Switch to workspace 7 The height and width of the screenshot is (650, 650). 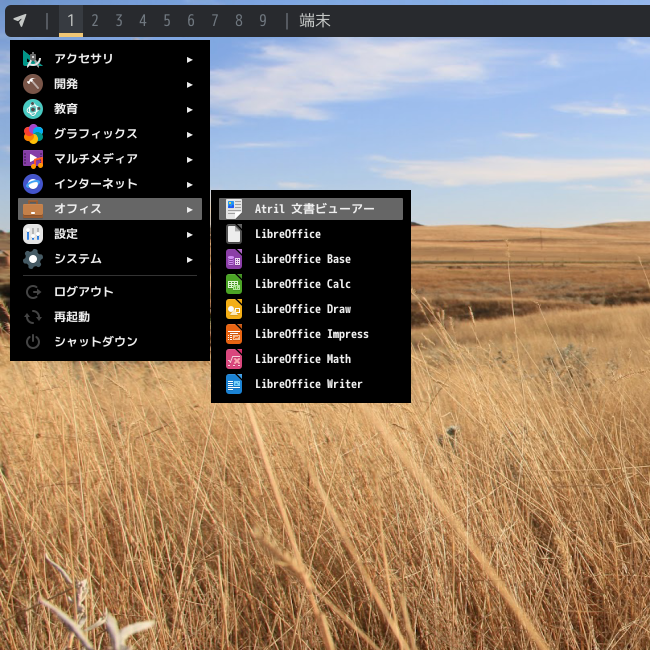(x=215, y=20)
